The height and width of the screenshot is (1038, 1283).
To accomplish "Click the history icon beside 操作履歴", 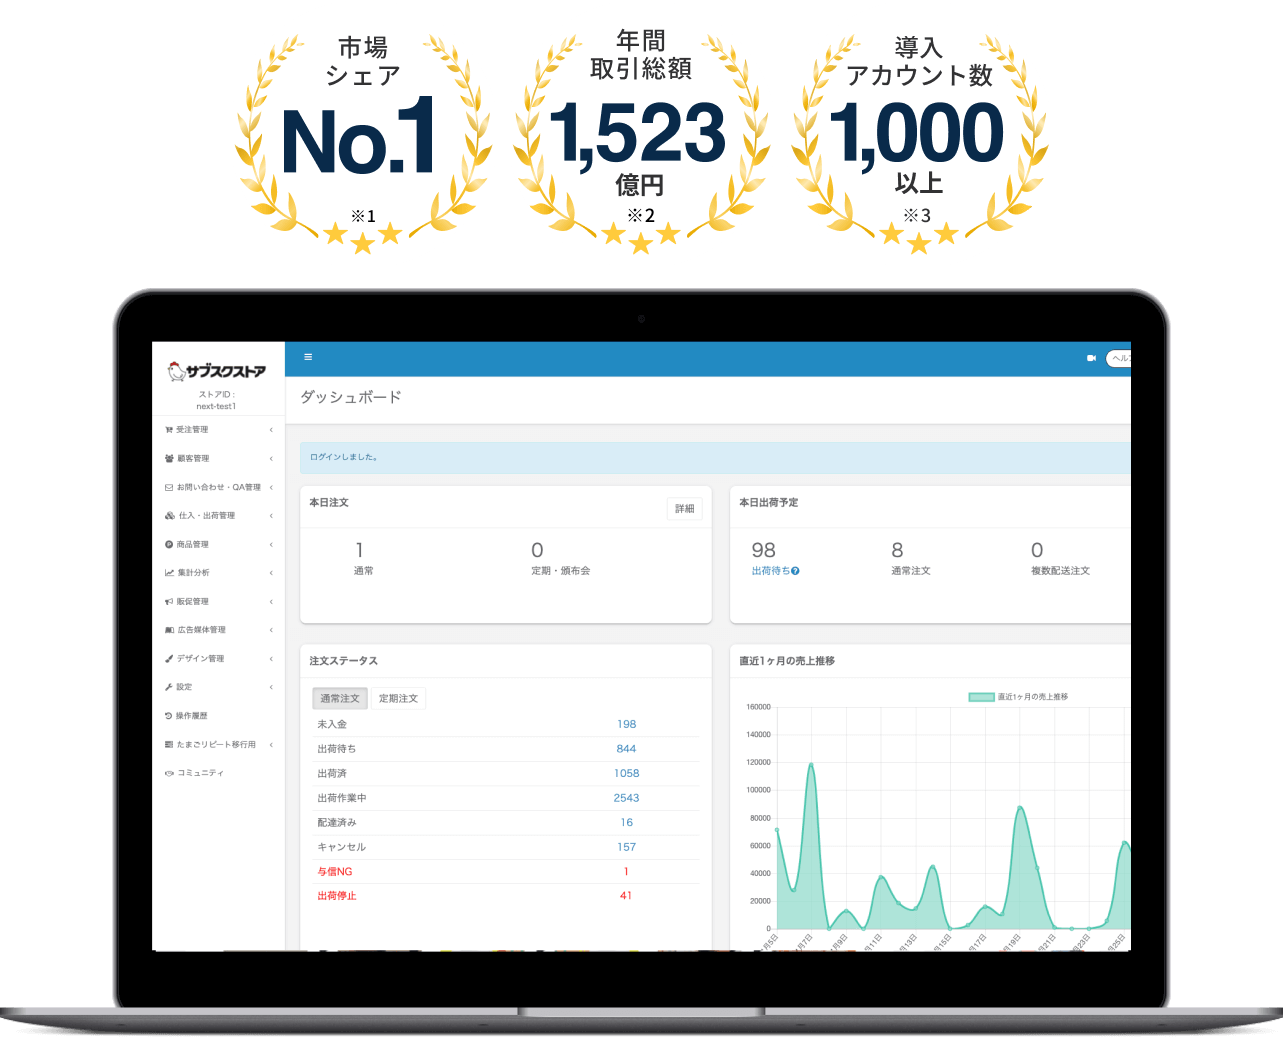I will [x=169, y=716].
